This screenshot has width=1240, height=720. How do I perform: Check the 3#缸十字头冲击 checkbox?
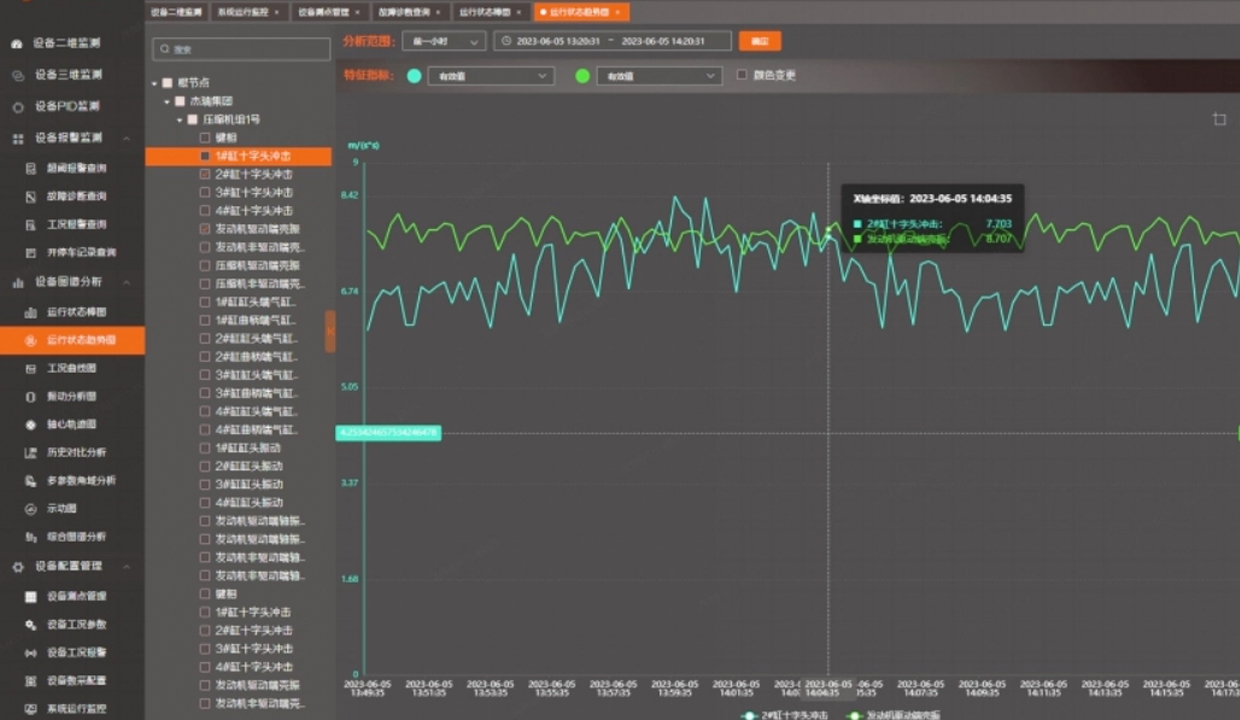(x=205, y=192)
